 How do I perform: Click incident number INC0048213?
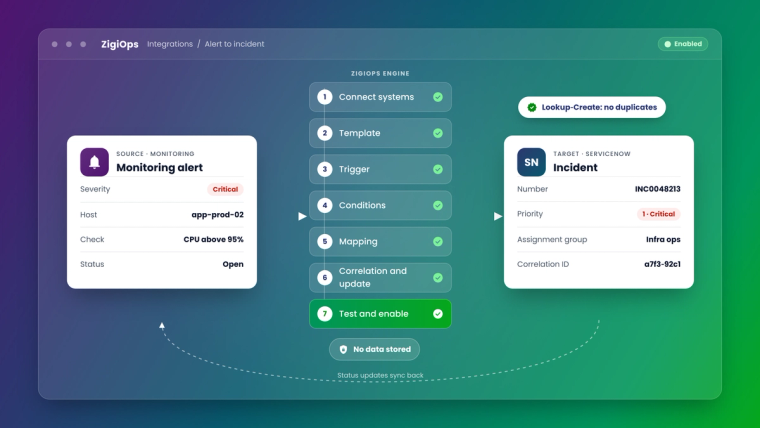pos(658,189)
